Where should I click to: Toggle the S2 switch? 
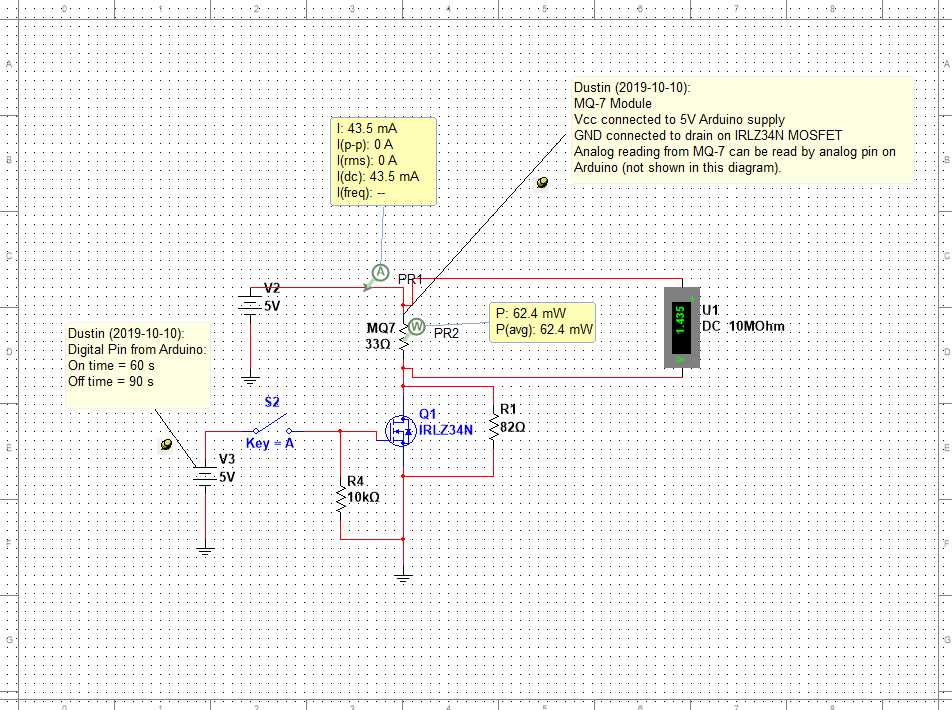pyautogui.click(x=271, y=425)
